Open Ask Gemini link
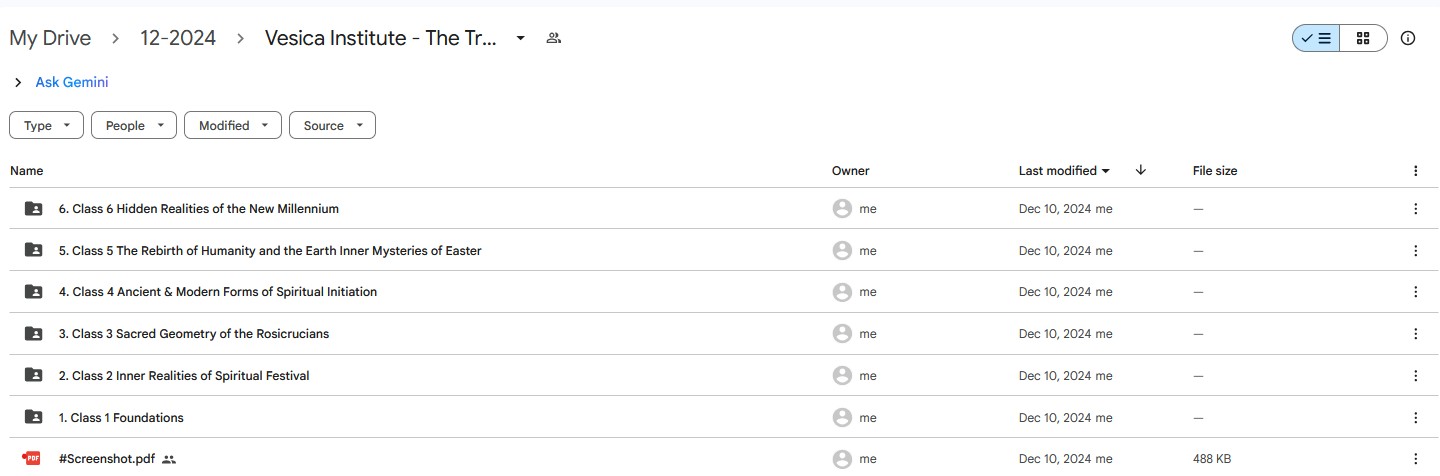1440x476 pixels. point(72,82)
